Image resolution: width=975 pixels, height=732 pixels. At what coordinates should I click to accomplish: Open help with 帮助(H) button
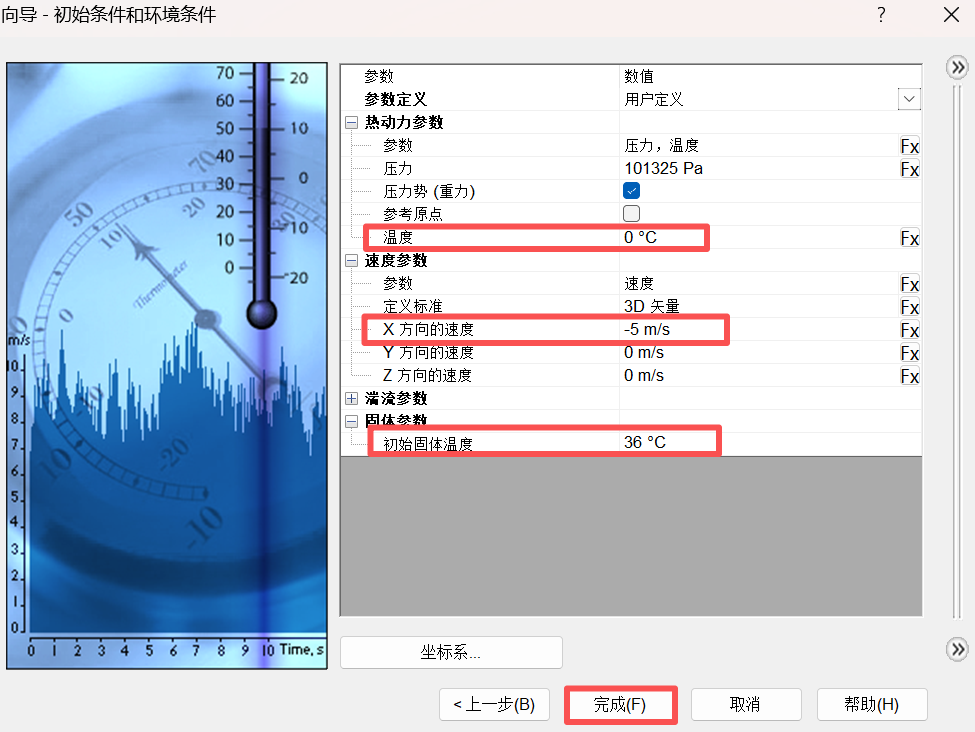[872, 705]
